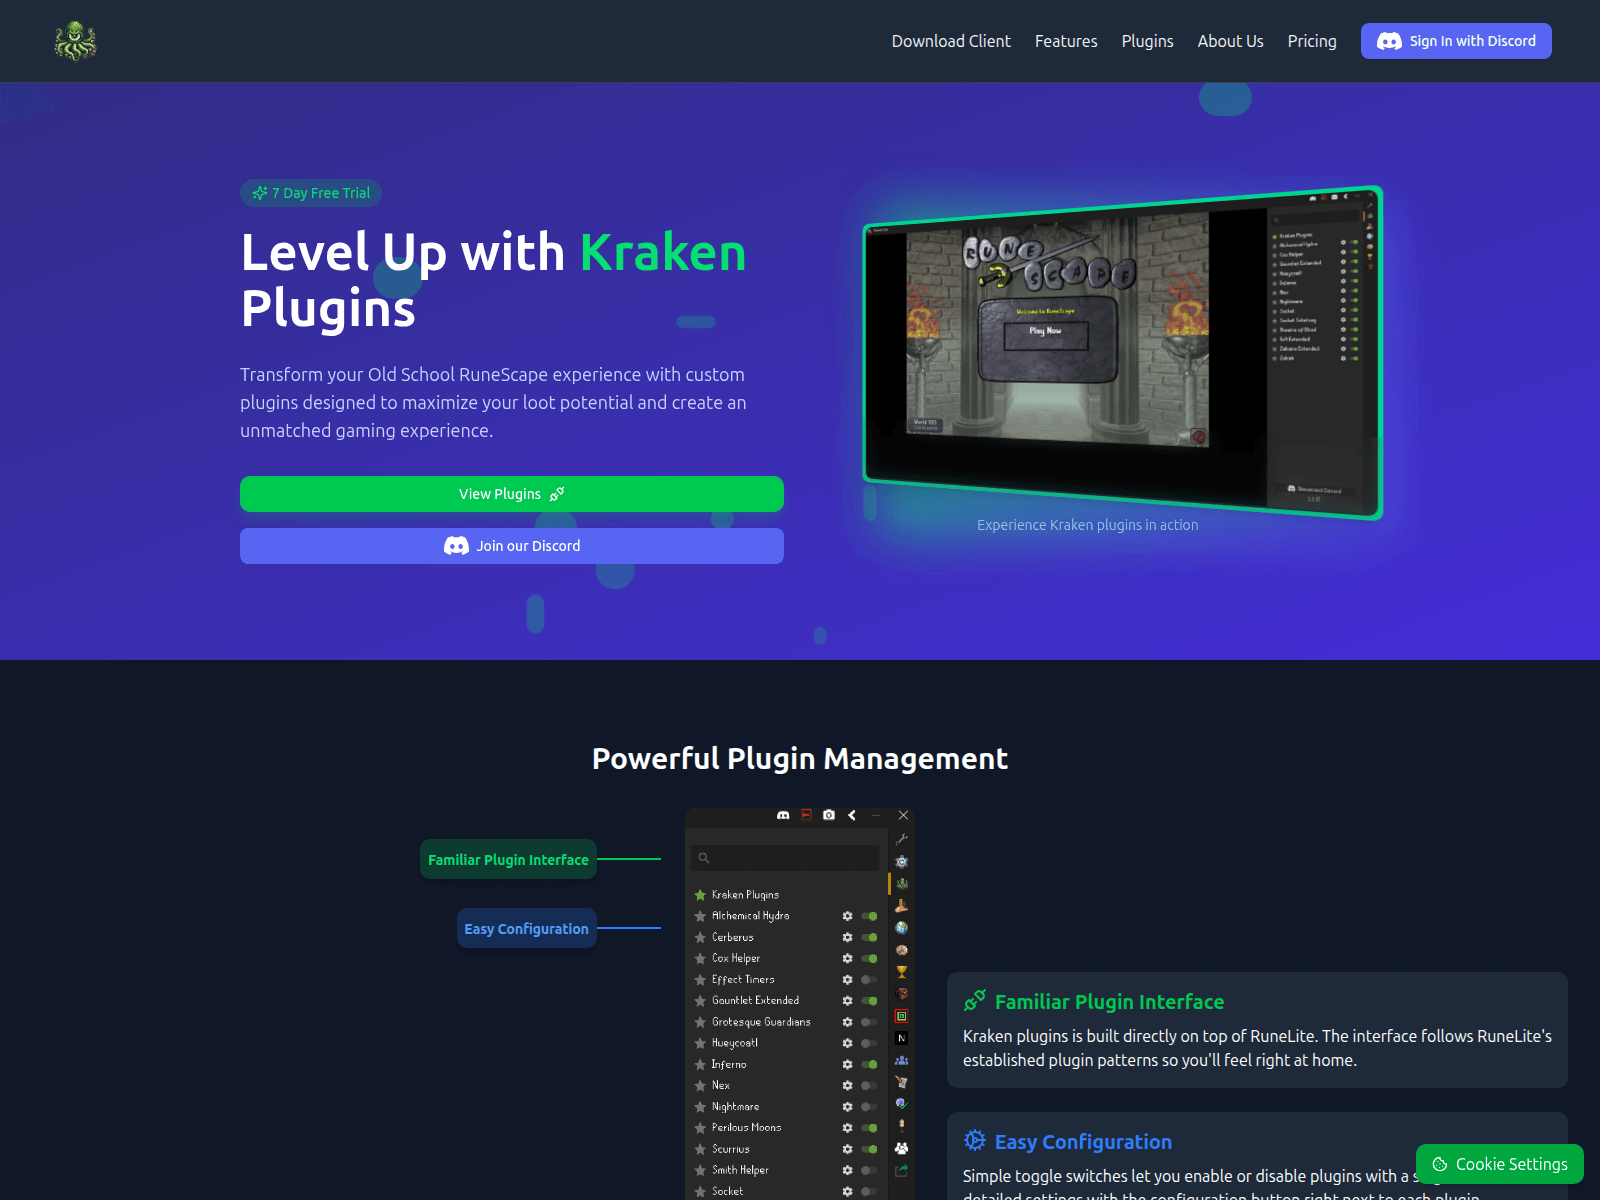Click the blue Easy Configuration label

[x=527, y=929]
